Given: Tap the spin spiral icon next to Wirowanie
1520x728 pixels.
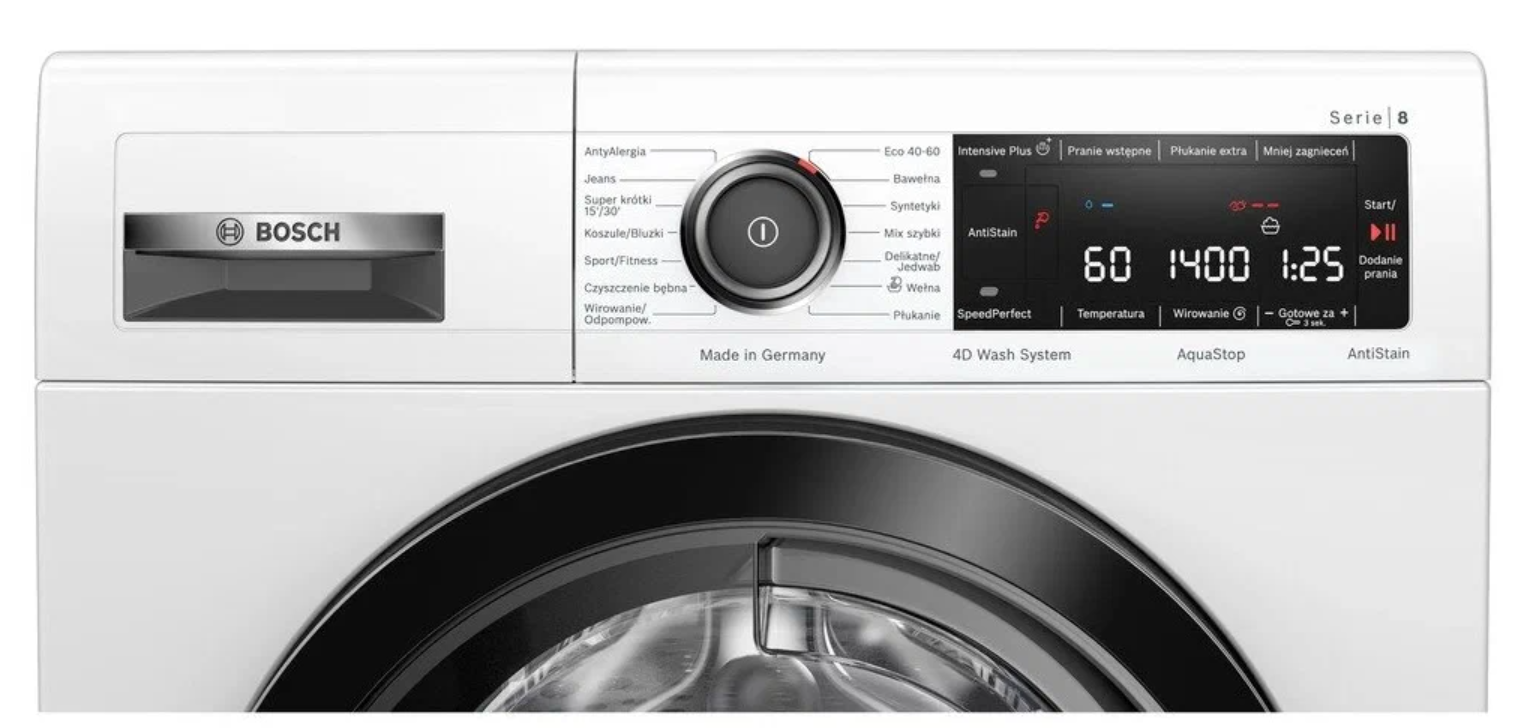Looking at the screenshot, I should tap(1239, 314).
